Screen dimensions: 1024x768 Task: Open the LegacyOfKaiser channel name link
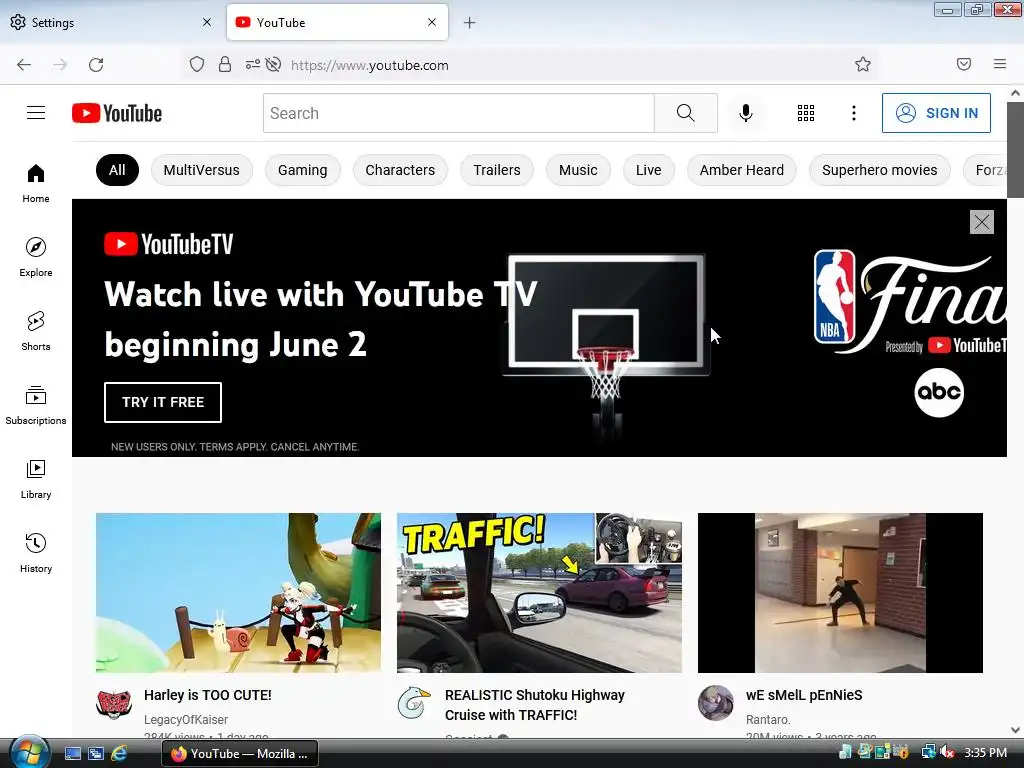pyautogui.click(x=185, y=719)
